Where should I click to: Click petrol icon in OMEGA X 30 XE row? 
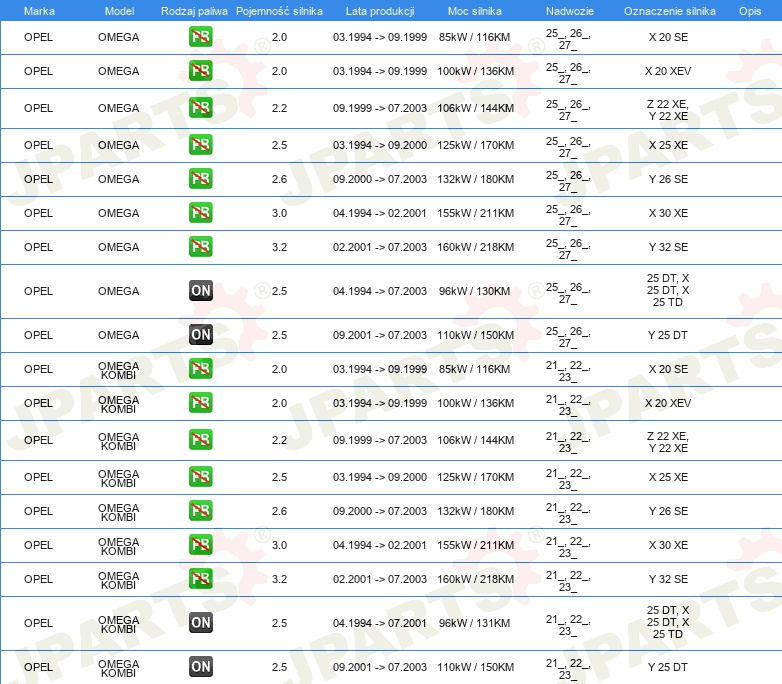click(x=200, y=213)
